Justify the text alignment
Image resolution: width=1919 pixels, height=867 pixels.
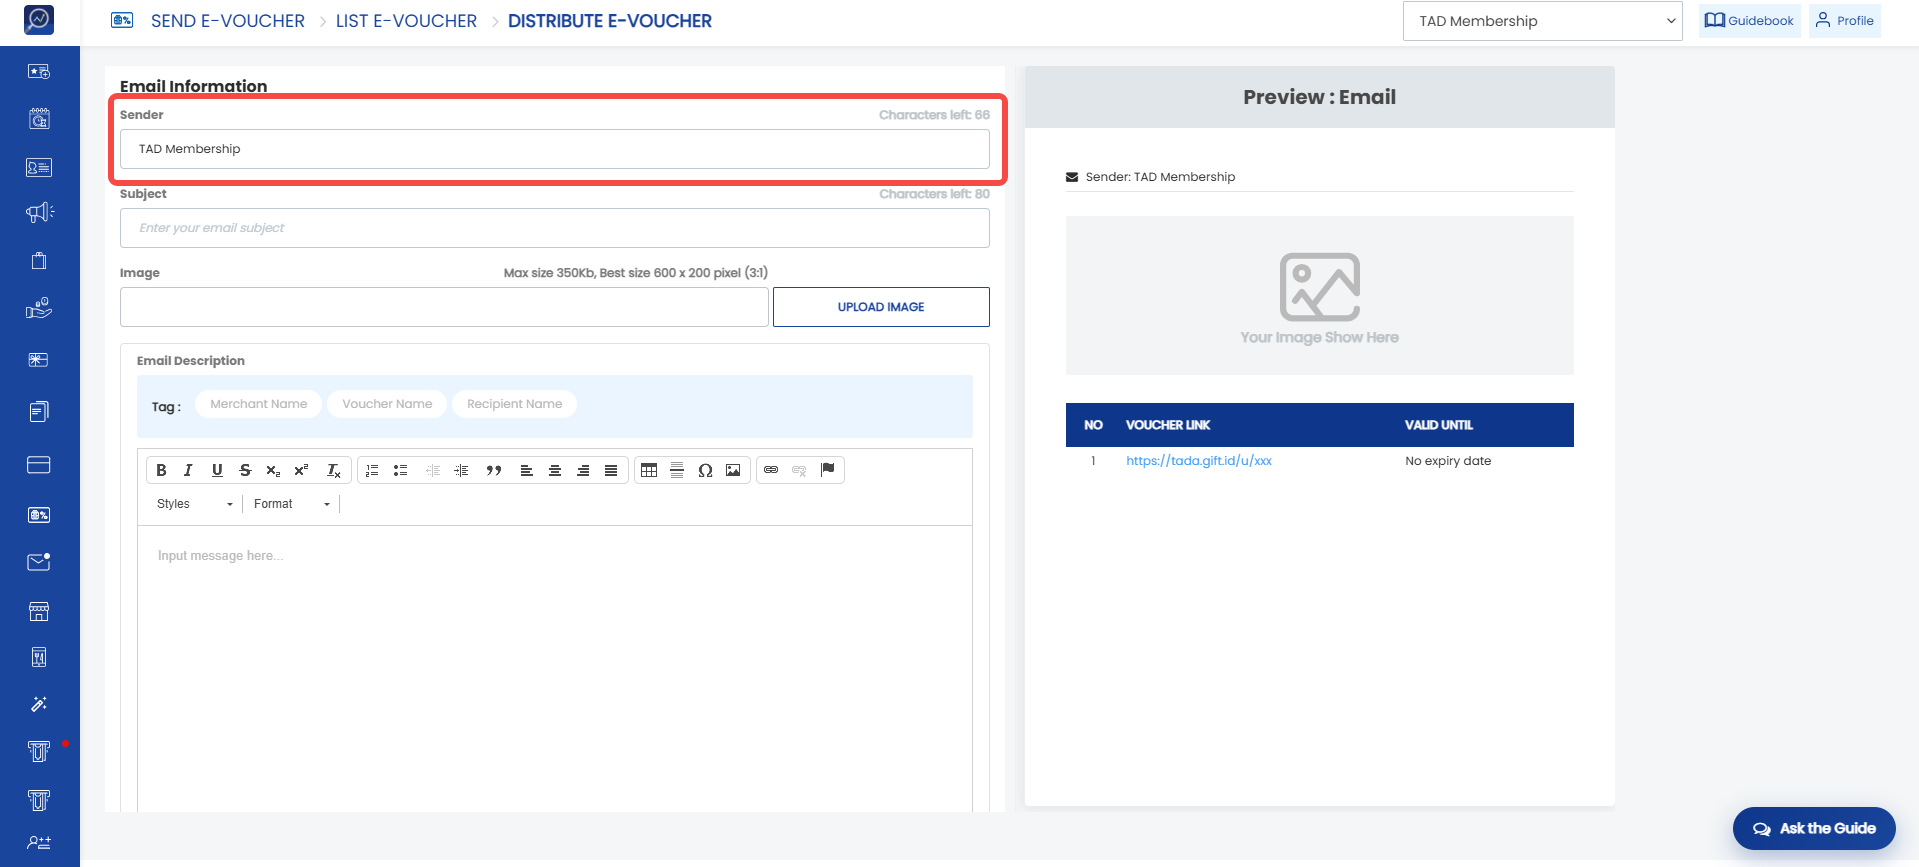pyautogui.click(x=611, y=470)
